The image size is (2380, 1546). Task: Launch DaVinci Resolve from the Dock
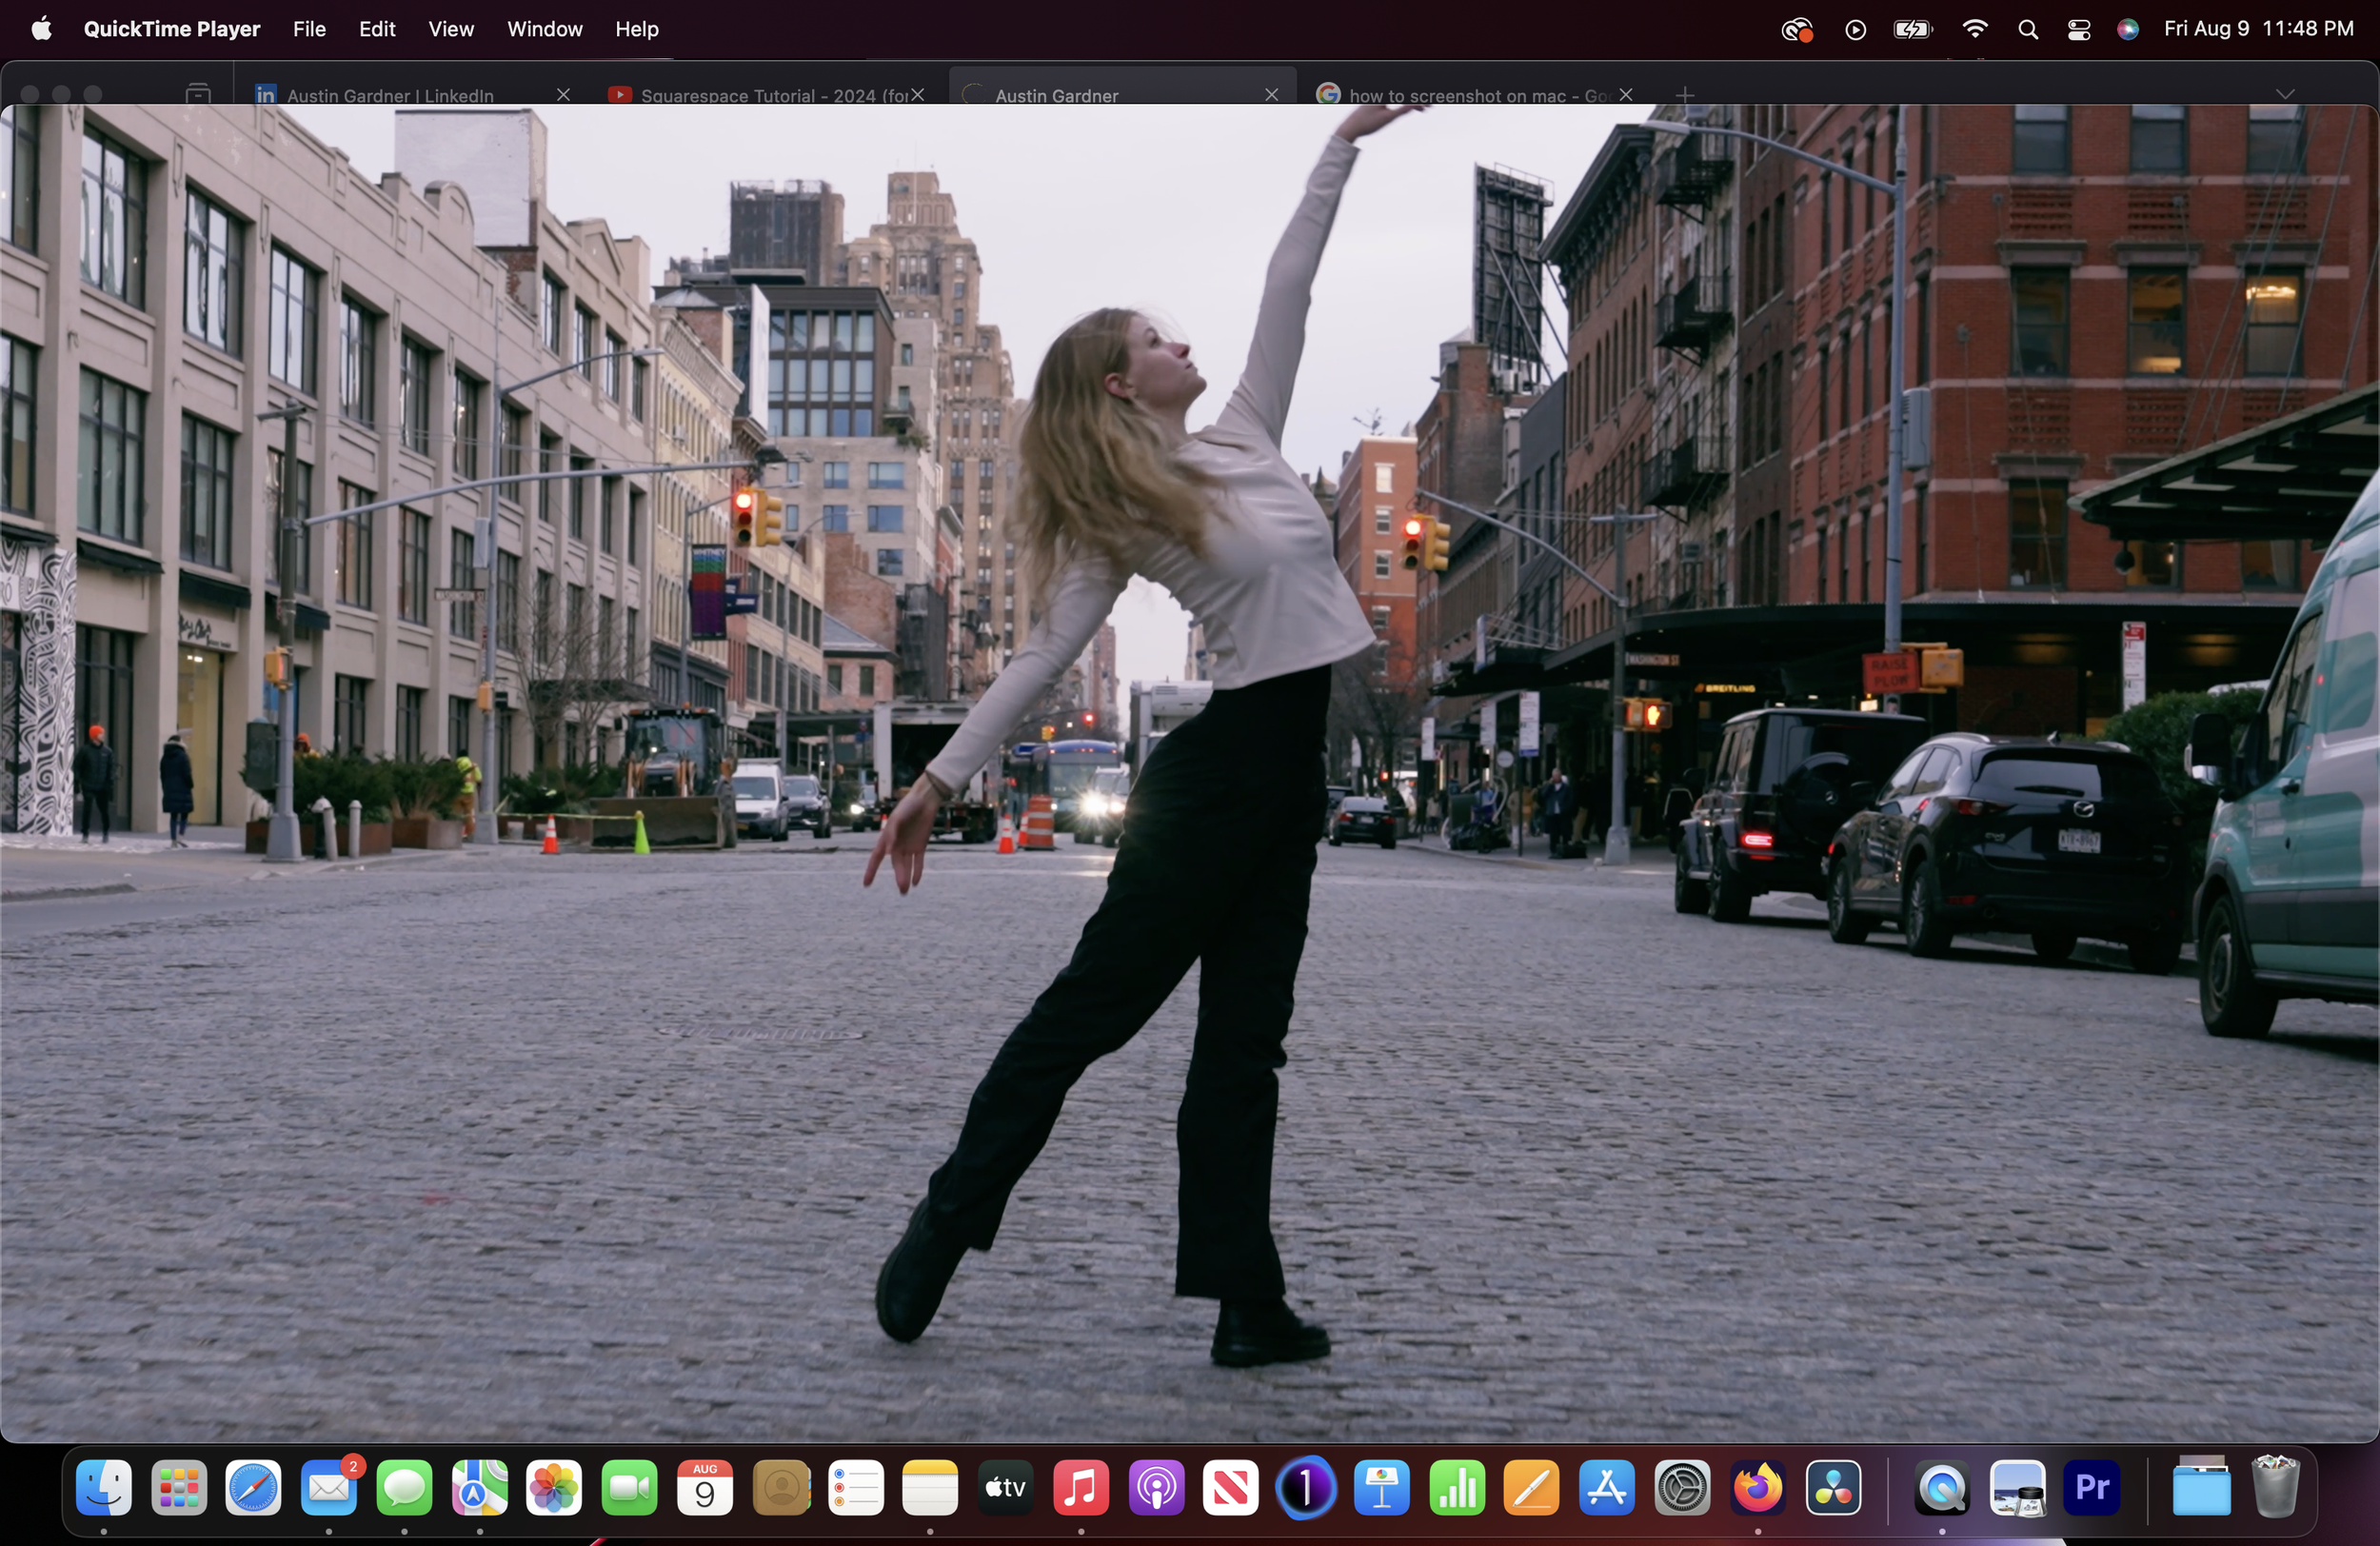pyautogui.click(x=1833, y=1489)
